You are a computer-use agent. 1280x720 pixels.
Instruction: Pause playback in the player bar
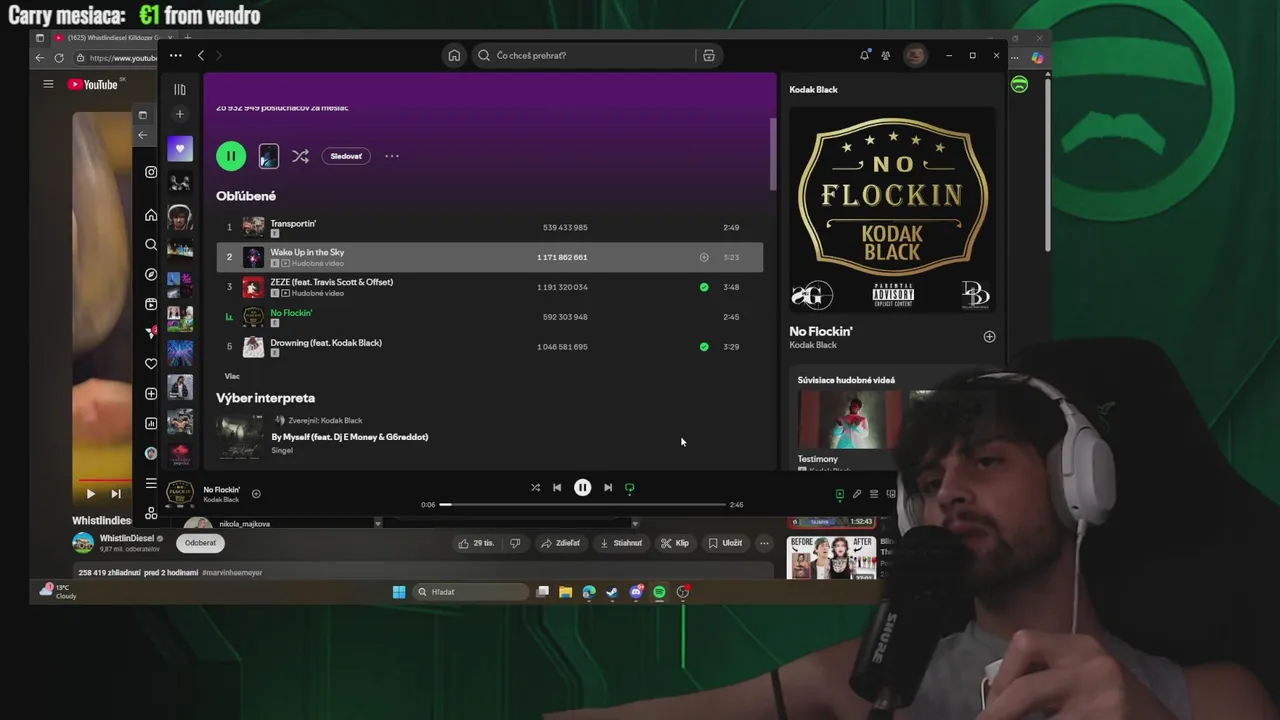tap(582, 488)
